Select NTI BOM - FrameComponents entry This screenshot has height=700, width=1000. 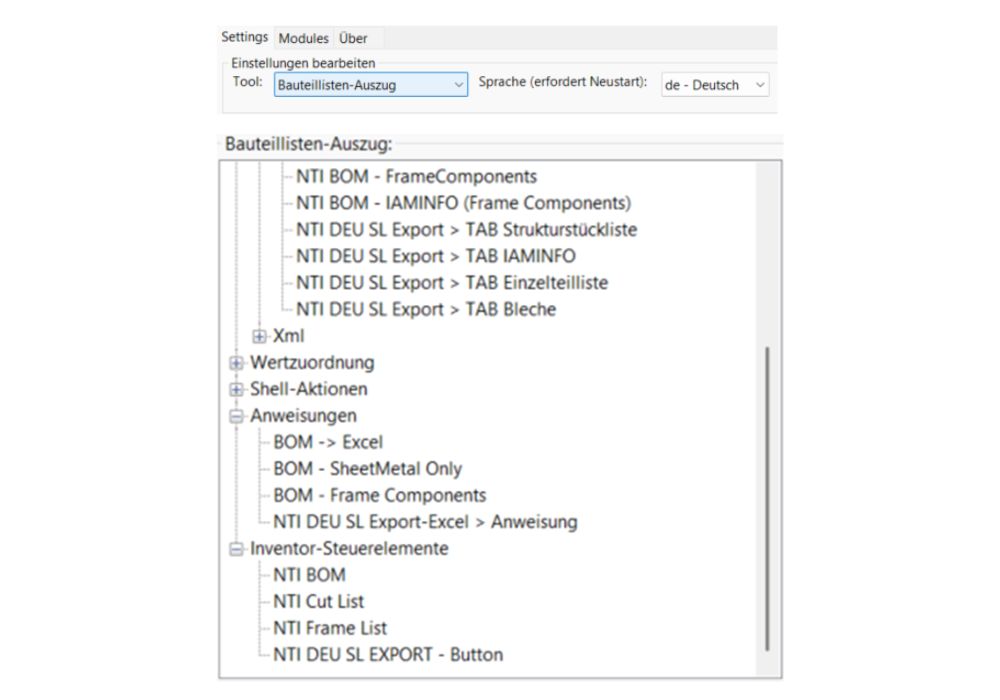[416, 176]
